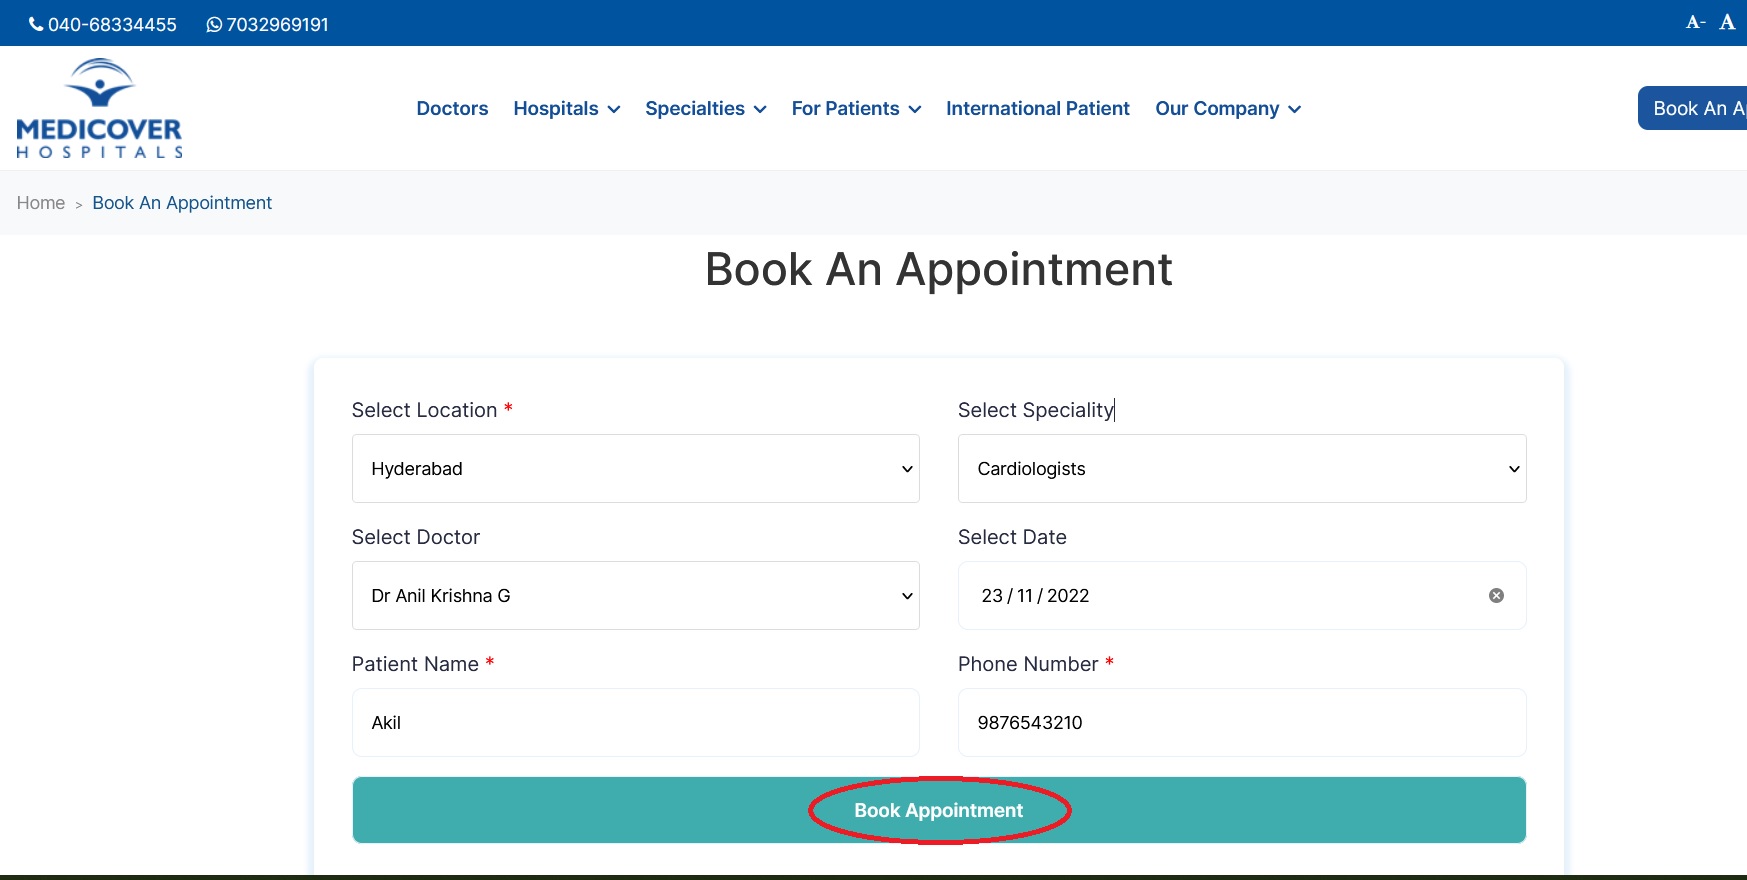This screenshot has width=1747, height=880.
Task: Open the International Patient page
Action: click(1037, 108)
